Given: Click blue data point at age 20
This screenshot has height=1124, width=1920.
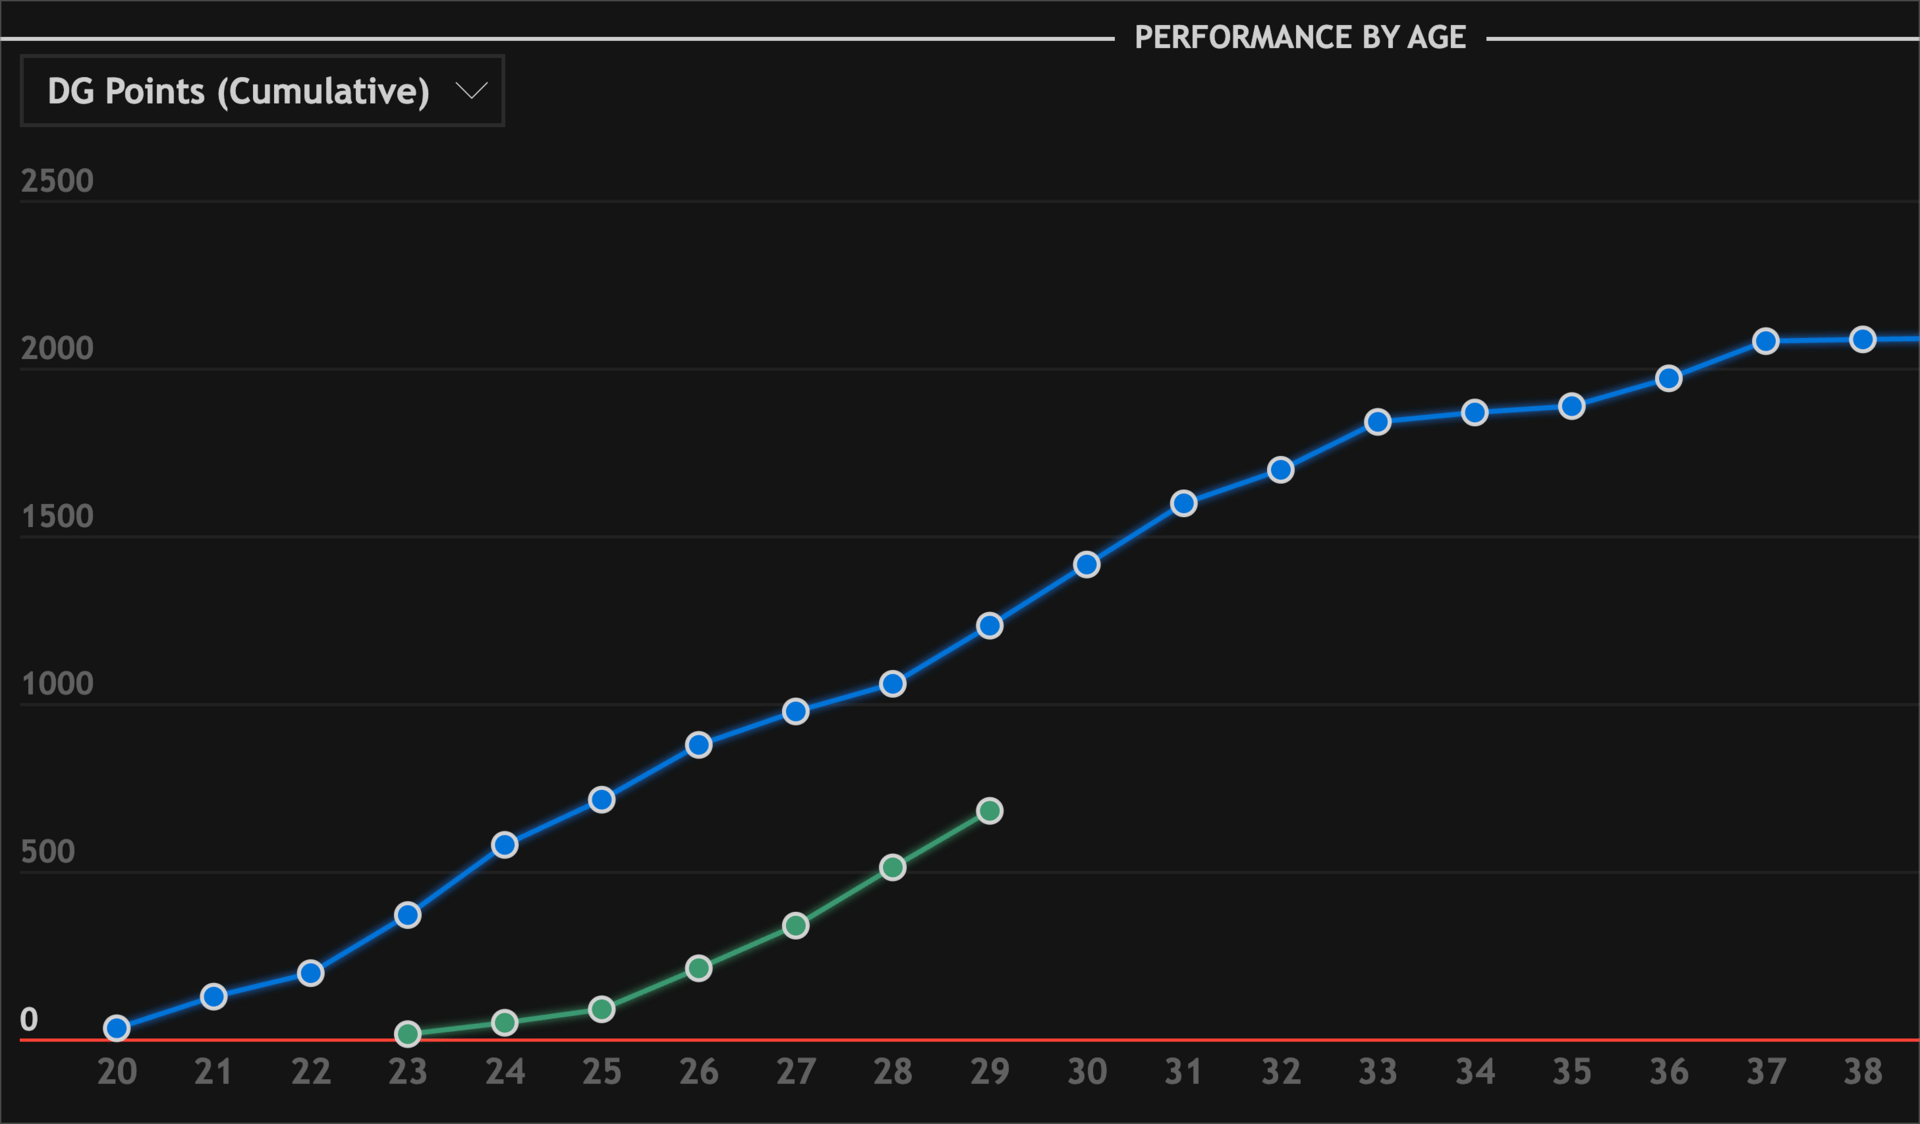Looking at the screenshot, I should pyautogui.click(x=117, y=1028).
